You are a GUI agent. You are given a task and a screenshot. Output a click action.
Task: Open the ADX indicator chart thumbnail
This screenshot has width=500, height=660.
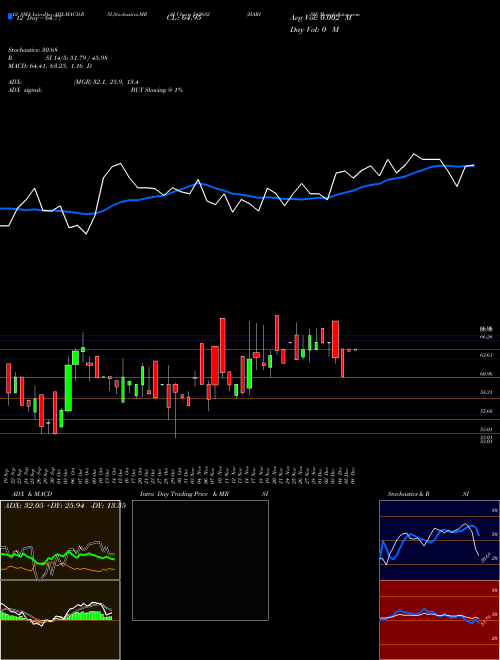pyautogui.click(x=60, y=540)
